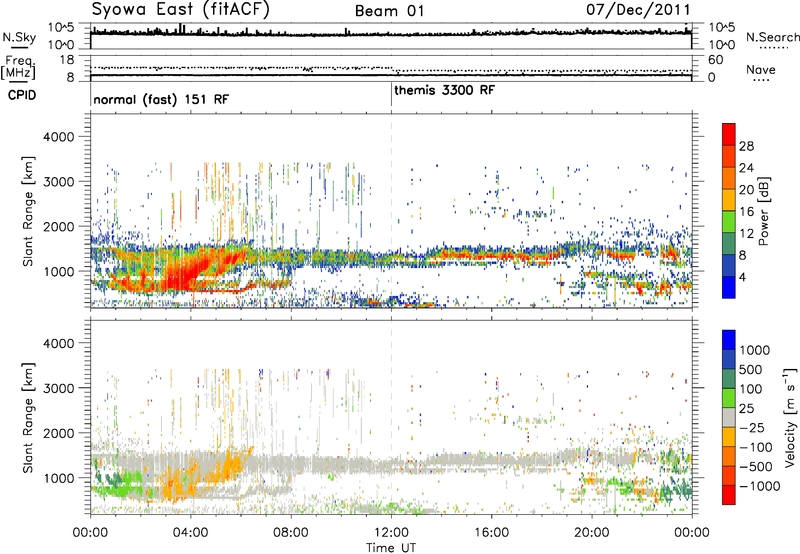
Task: Click the intense red power echo near 04:00
Action: [189, 275]
